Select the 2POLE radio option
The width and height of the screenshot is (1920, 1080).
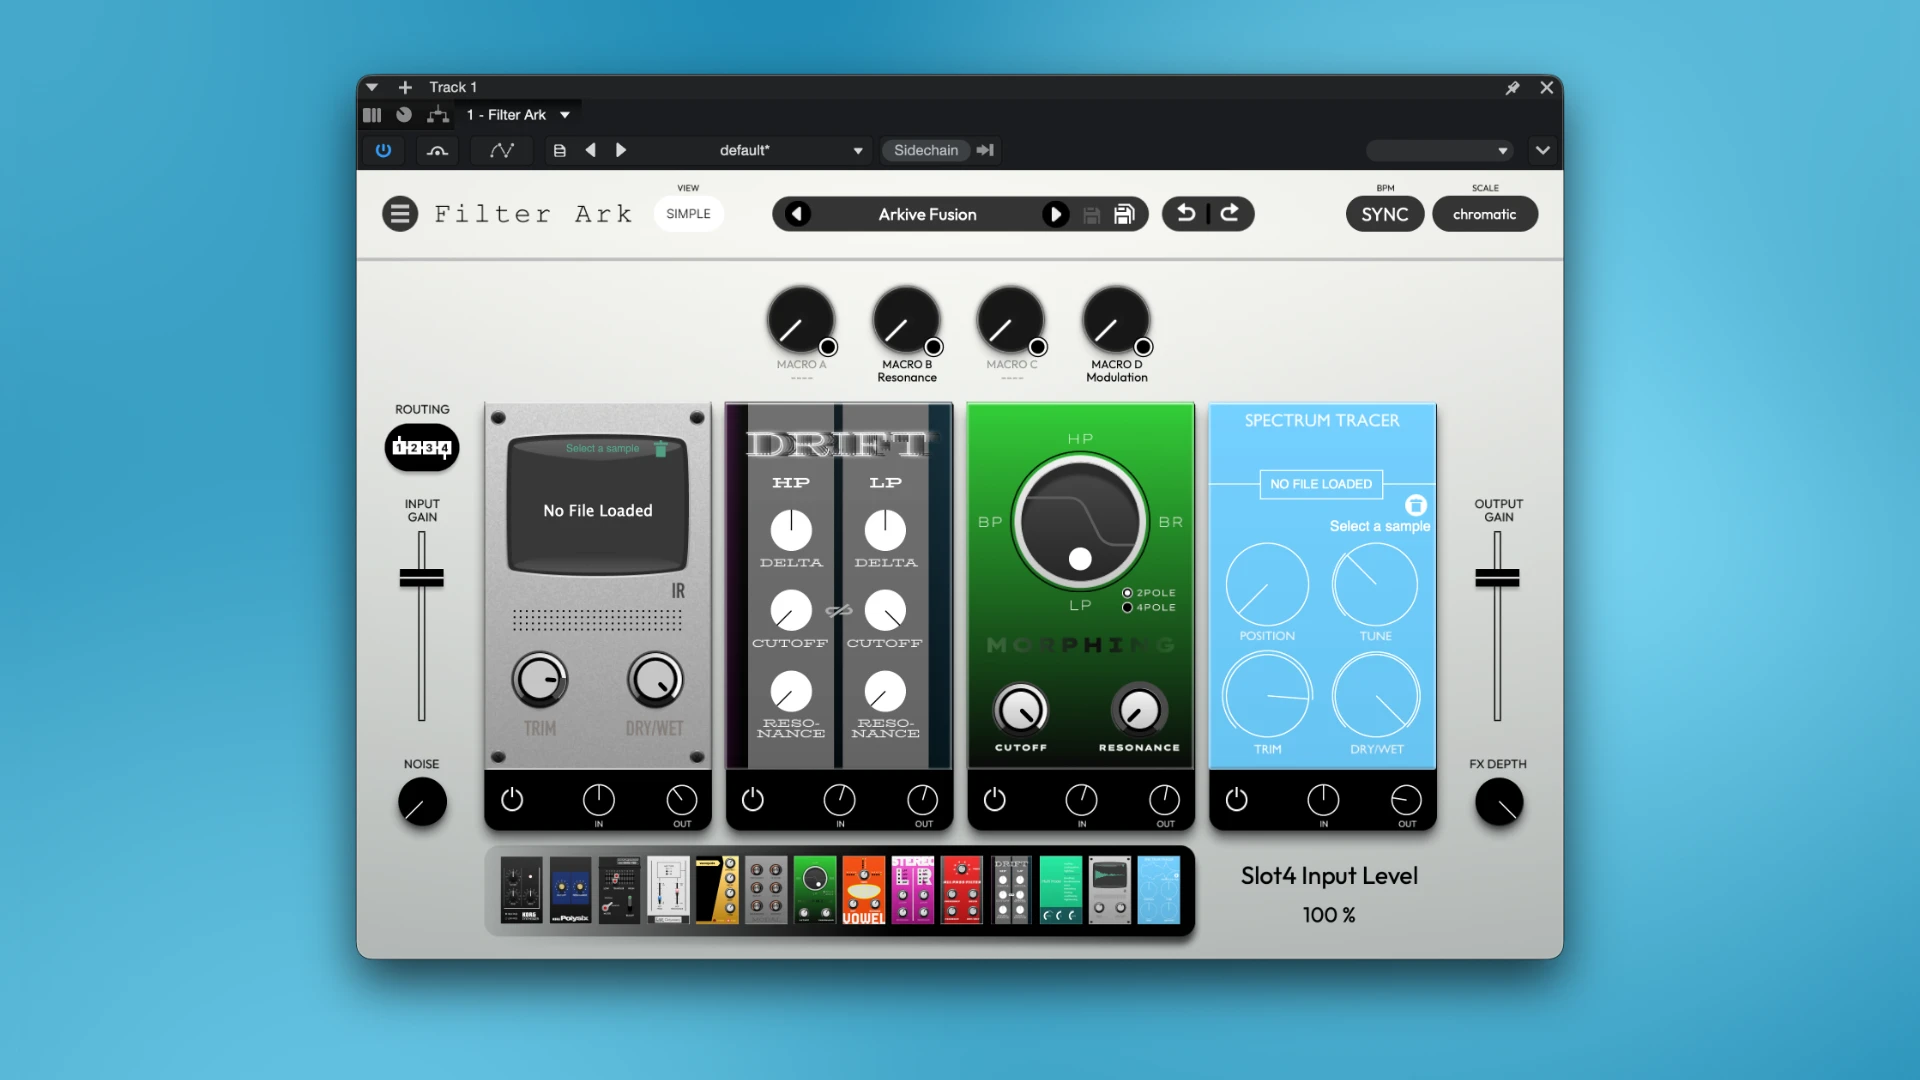click(x=1127, y=593)
